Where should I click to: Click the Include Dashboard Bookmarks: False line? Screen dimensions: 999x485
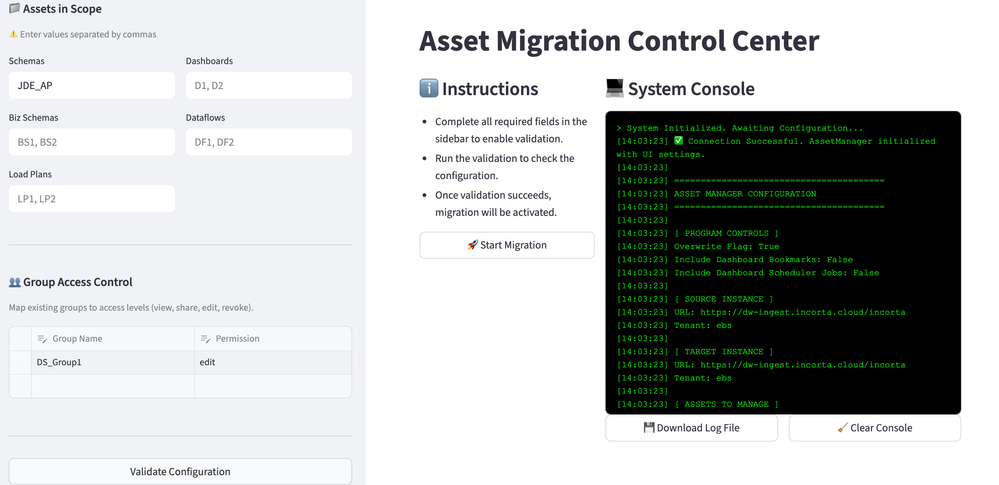click(x=735, y=260)
